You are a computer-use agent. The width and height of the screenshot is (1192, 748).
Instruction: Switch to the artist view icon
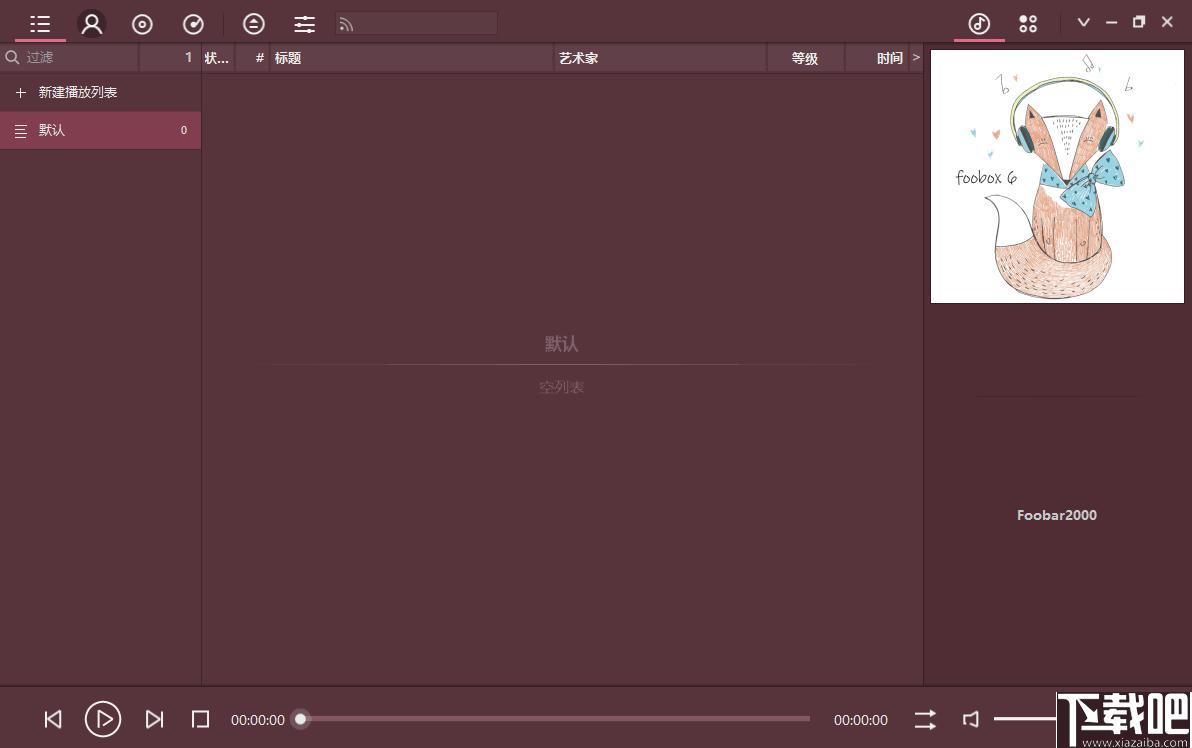pyautogui.click(x=91, y=24)
